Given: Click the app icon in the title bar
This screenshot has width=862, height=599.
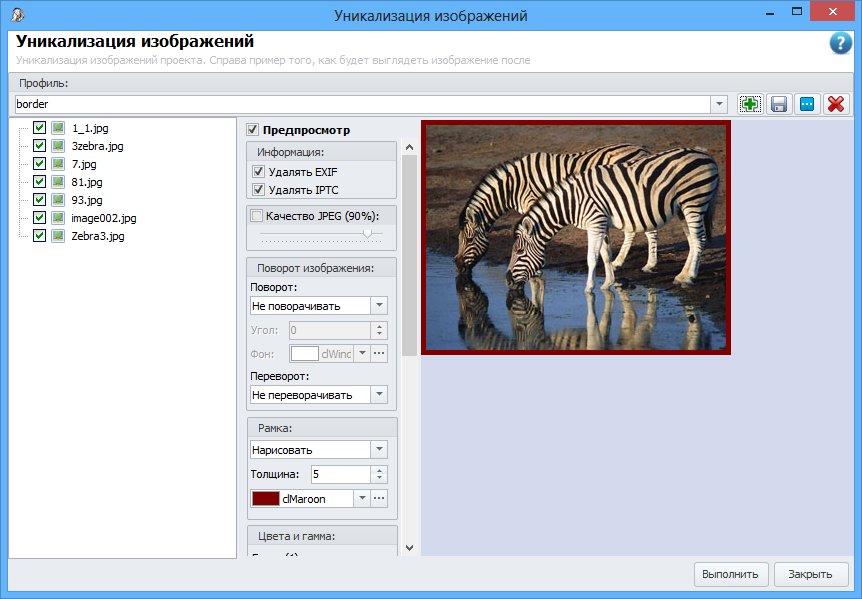Looking at the screenshot, I should [x=18, y=15].
